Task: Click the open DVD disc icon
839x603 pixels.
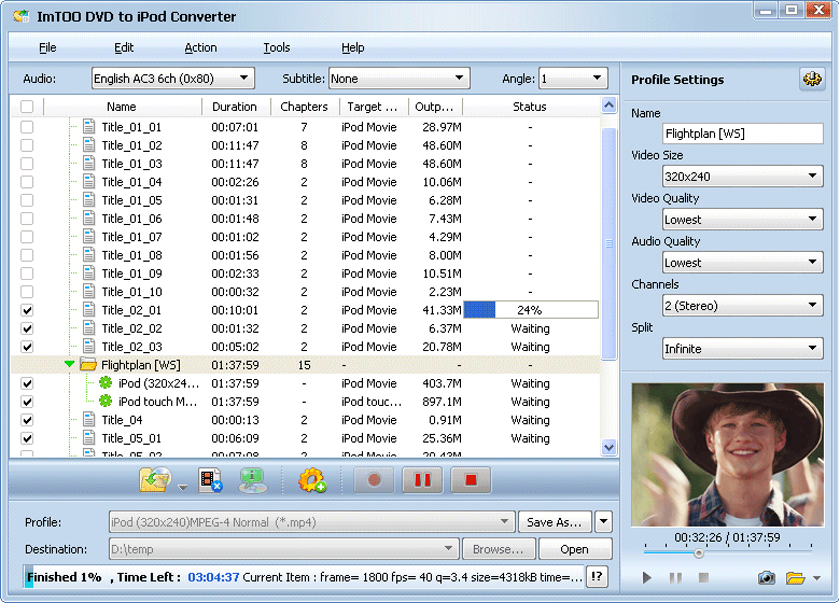Action: pyautogui.click(x=156, y=481)
